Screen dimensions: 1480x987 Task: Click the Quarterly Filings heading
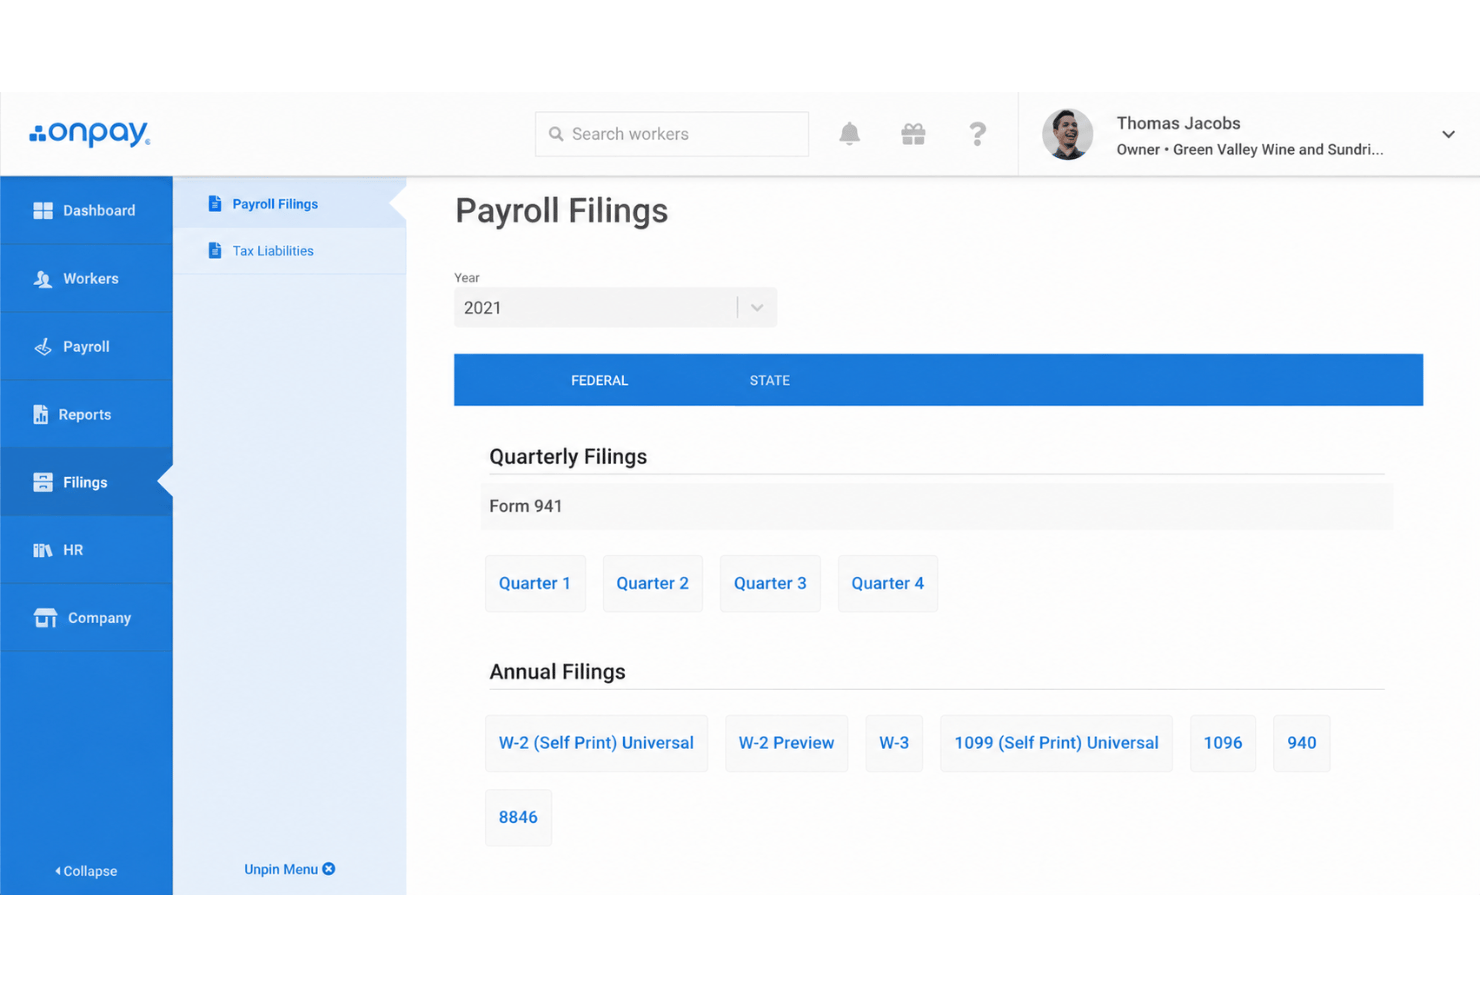pyautogui.click(x=568, y=457)
